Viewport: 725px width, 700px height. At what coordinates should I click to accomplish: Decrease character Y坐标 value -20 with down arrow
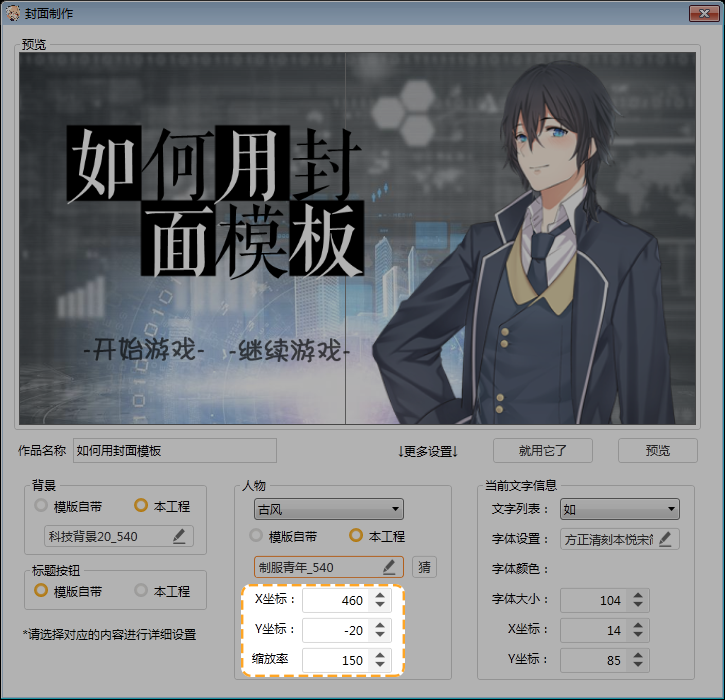coord(379,635)
